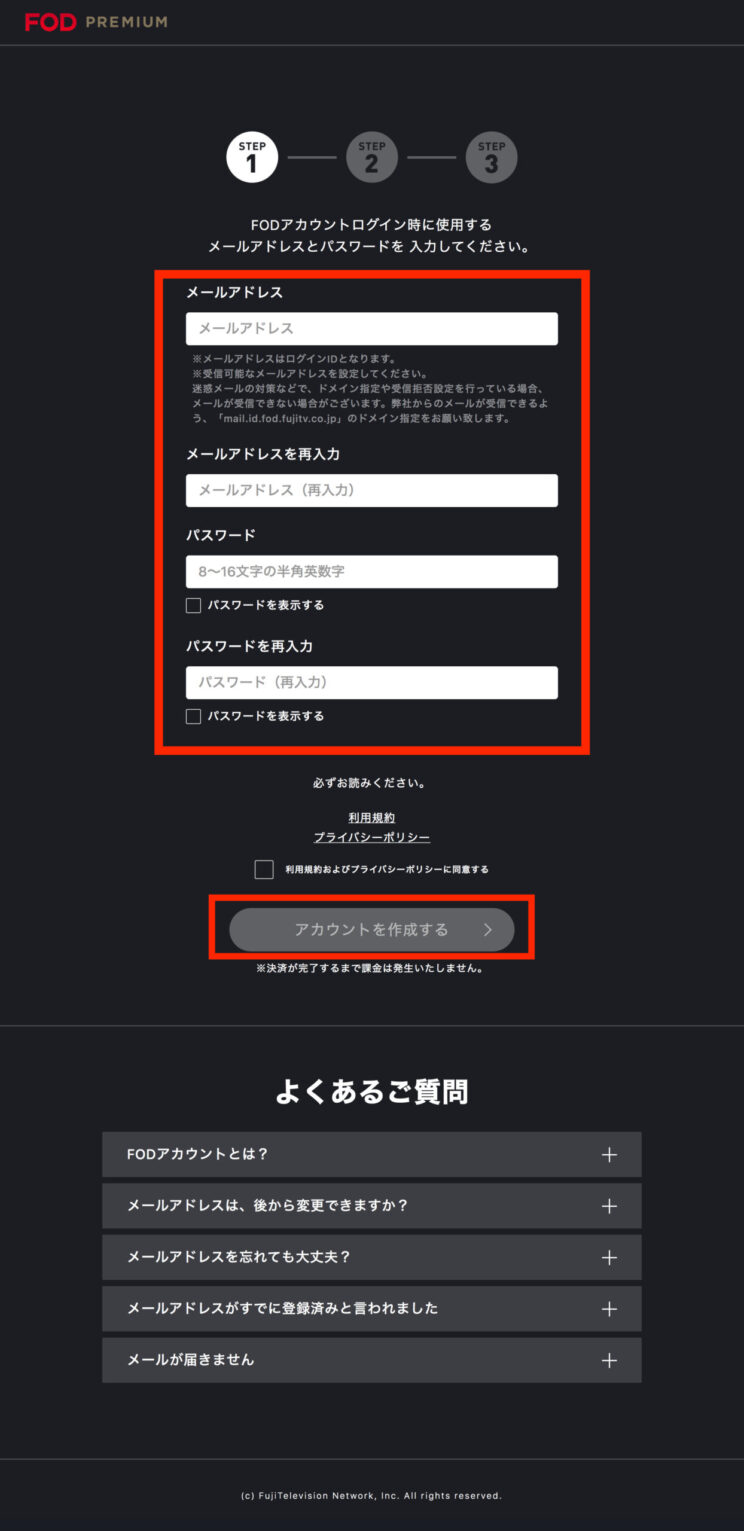Expand the FODアカウントとは？ FAQ row

372,1154
